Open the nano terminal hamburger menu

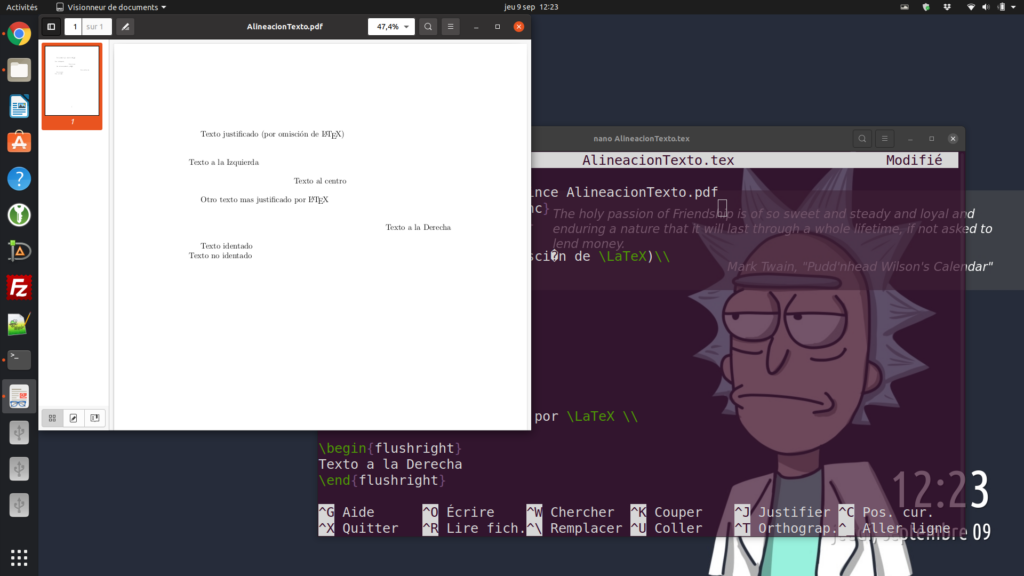pos(885,138)
